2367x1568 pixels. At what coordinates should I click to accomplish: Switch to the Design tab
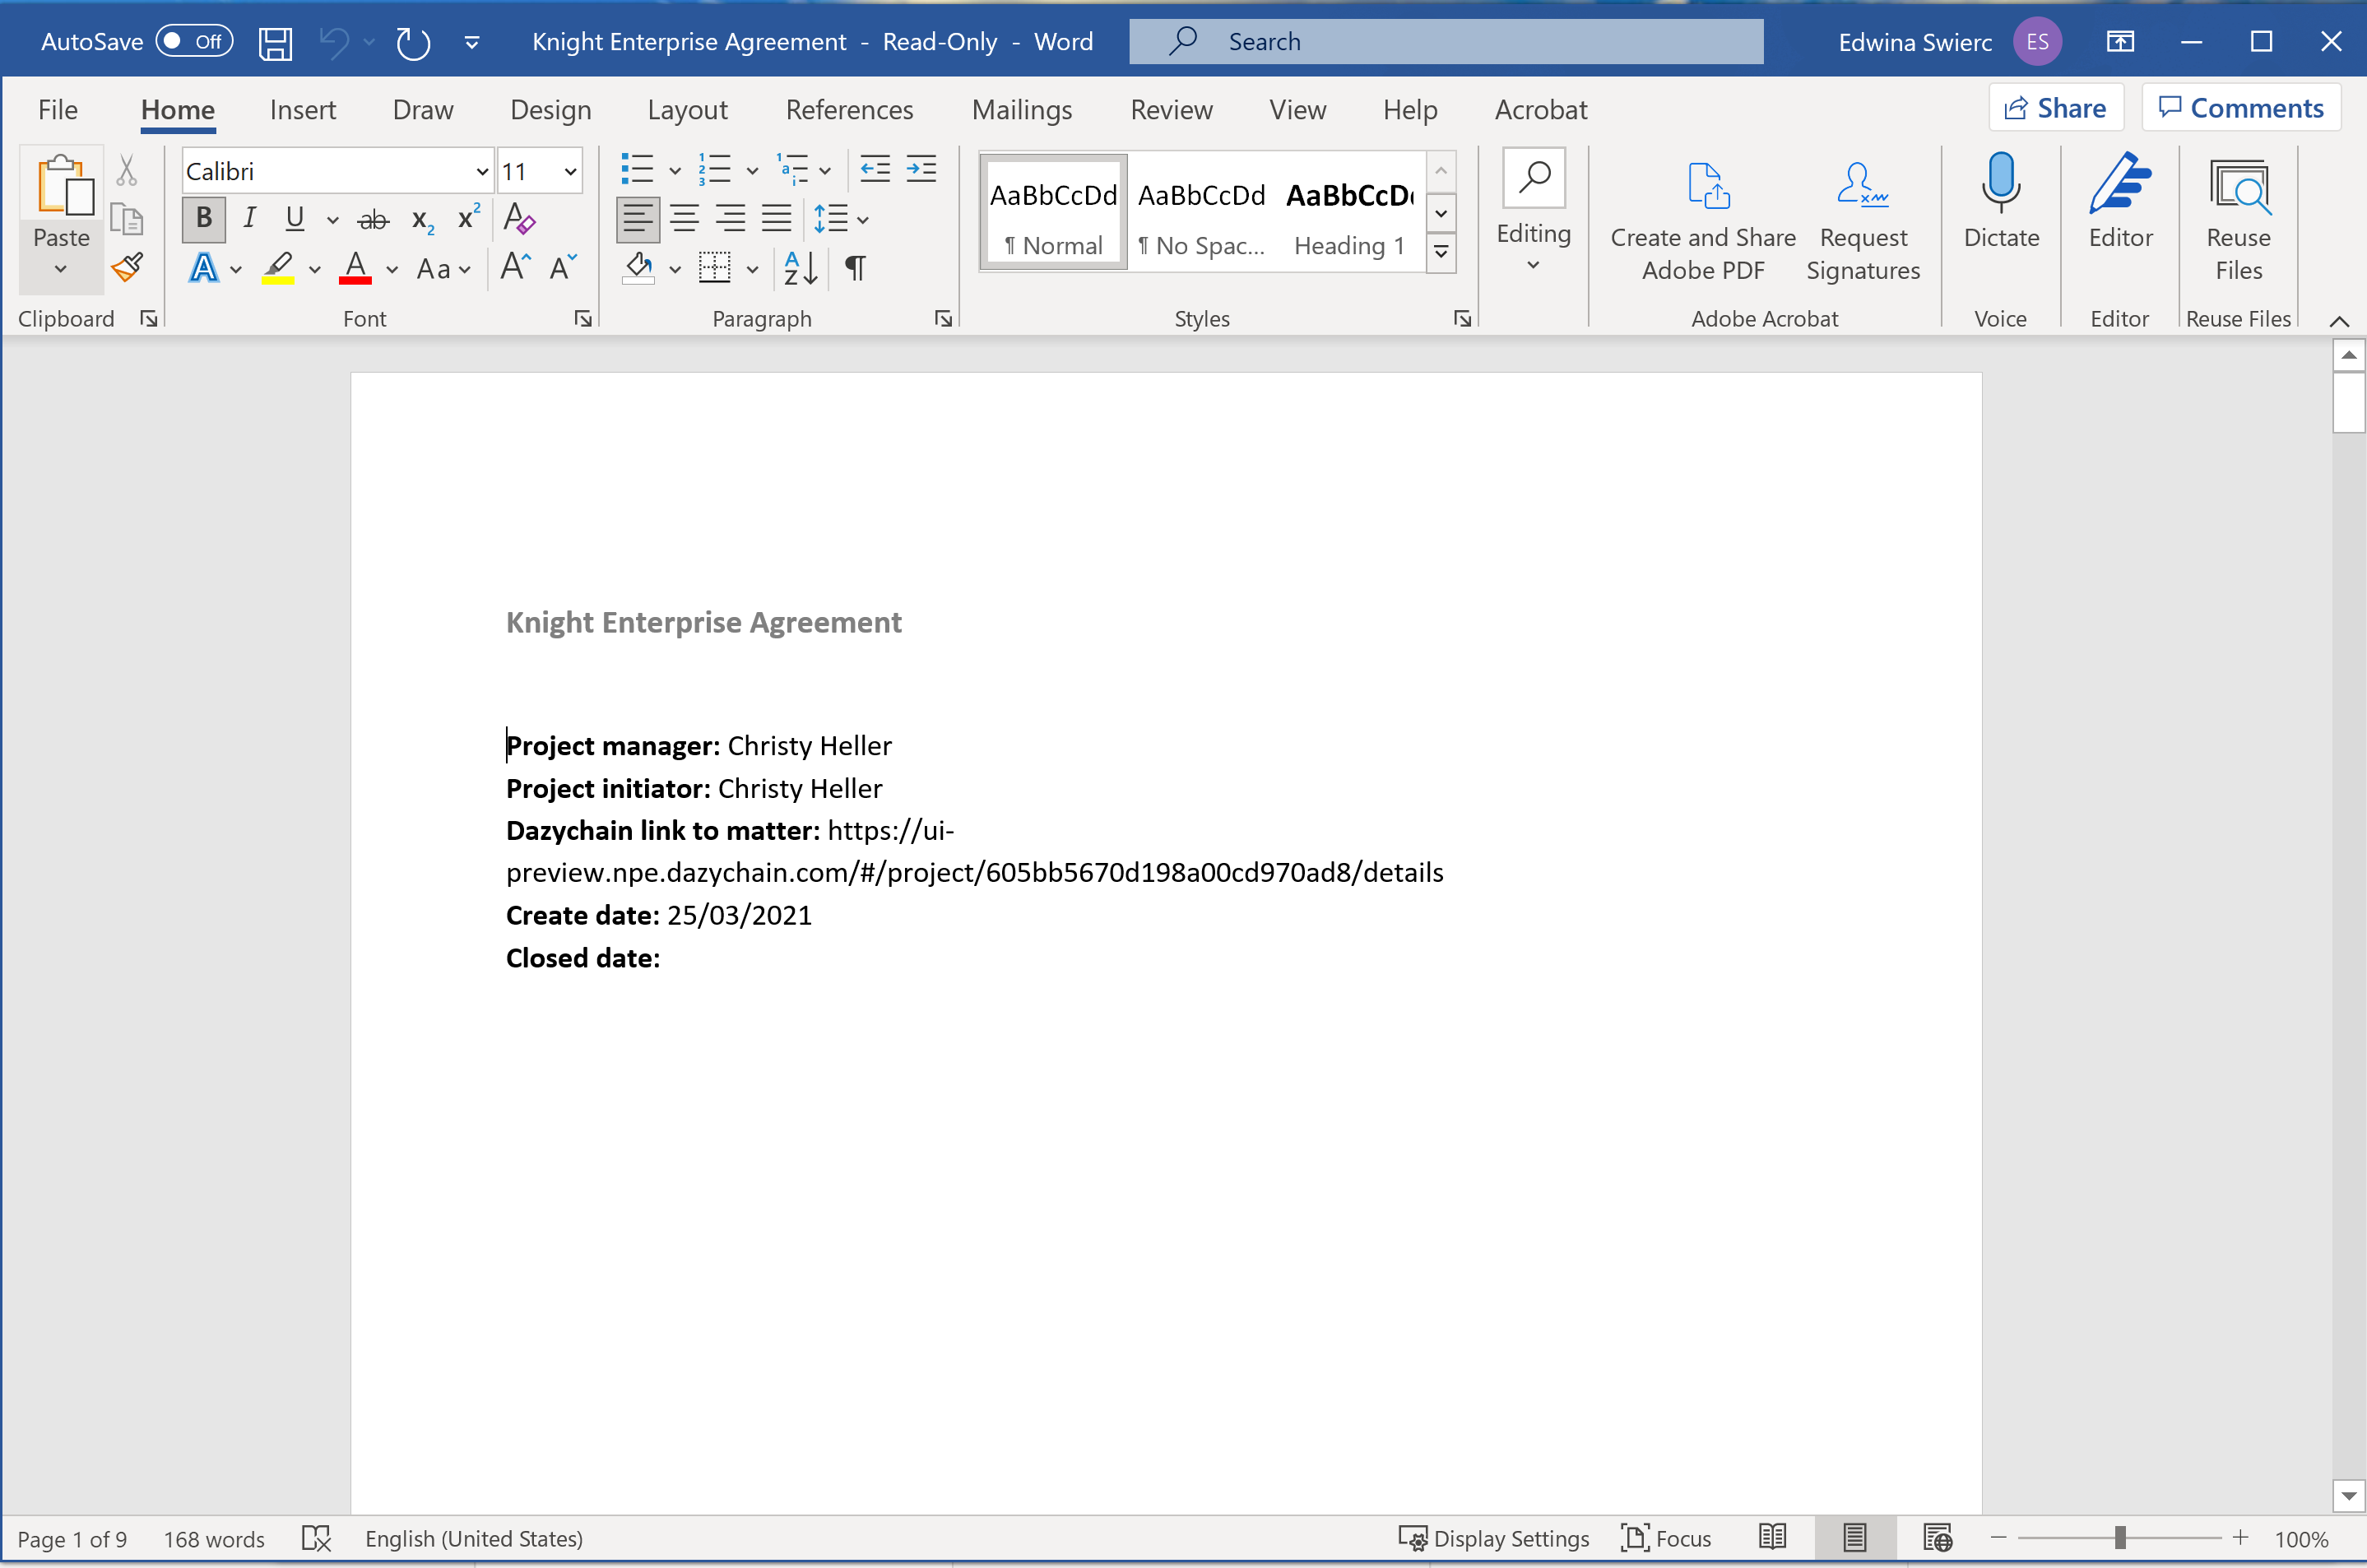(x=550, y=109)
